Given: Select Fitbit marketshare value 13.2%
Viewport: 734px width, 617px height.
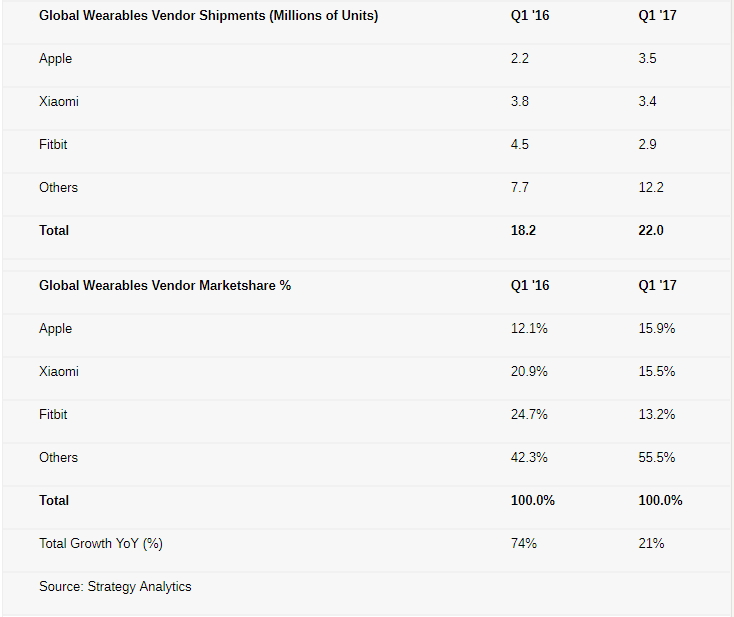Looking at the screenshot, I should point(657,415).
